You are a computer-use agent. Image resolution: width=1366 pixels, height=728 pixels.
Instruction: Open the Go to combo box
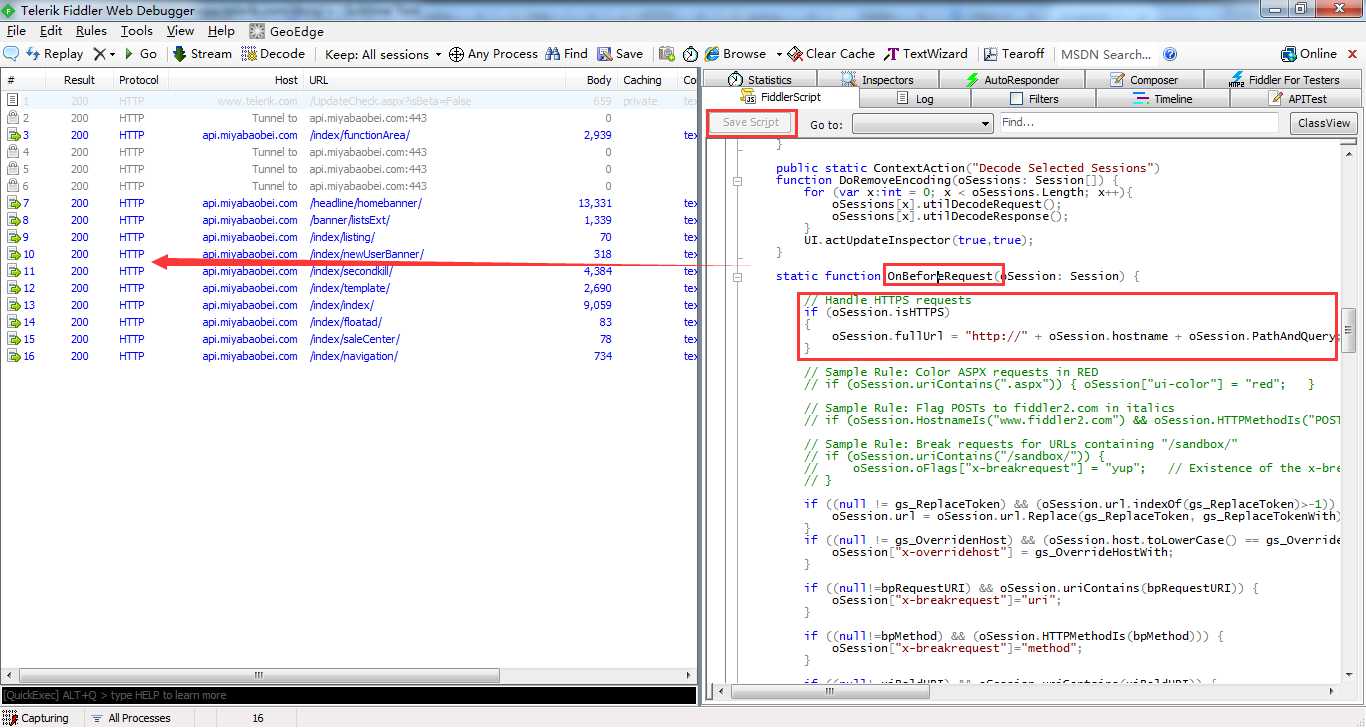coord(921,123)
